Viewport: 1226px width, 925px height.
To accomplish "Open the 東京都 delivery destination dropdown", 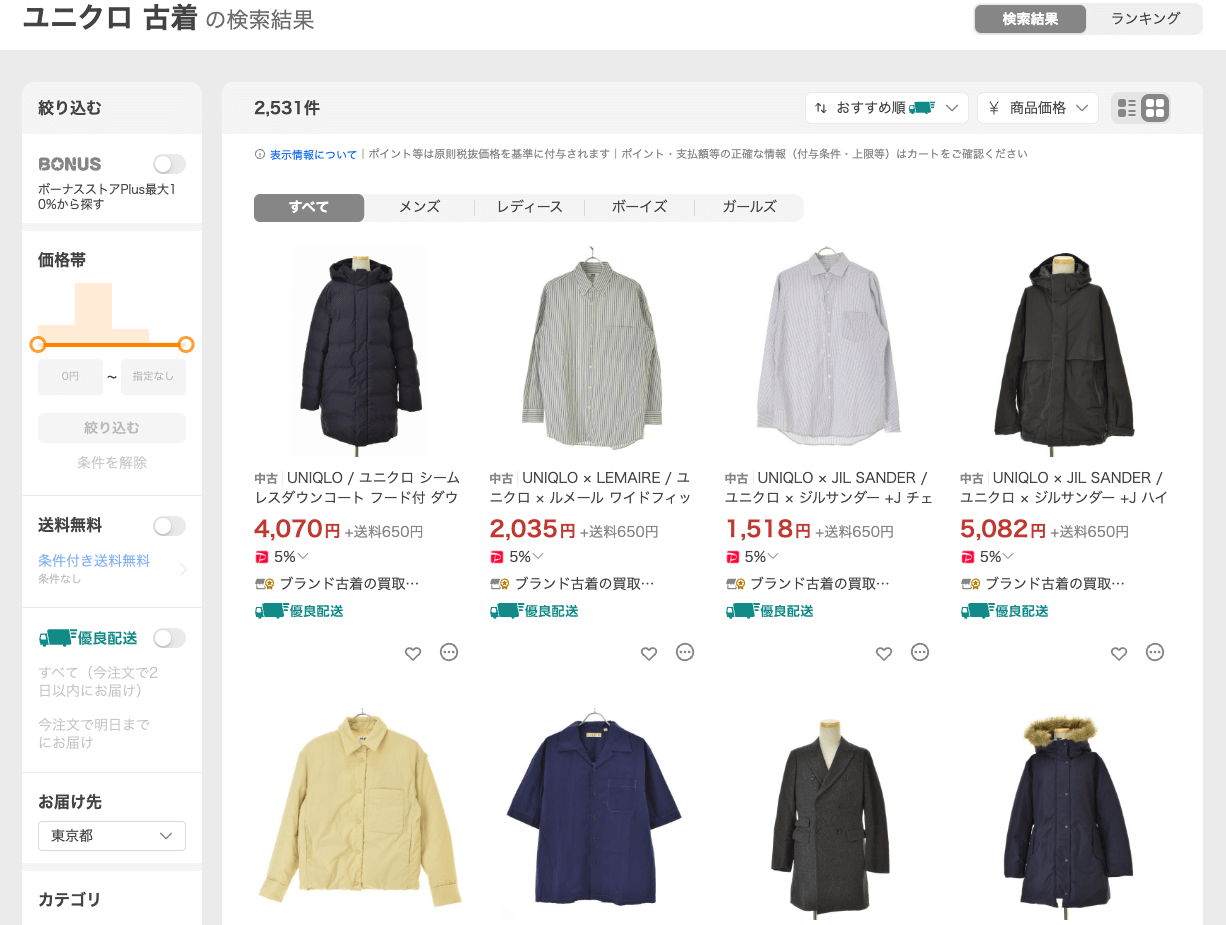I will [x=112, y=836].
